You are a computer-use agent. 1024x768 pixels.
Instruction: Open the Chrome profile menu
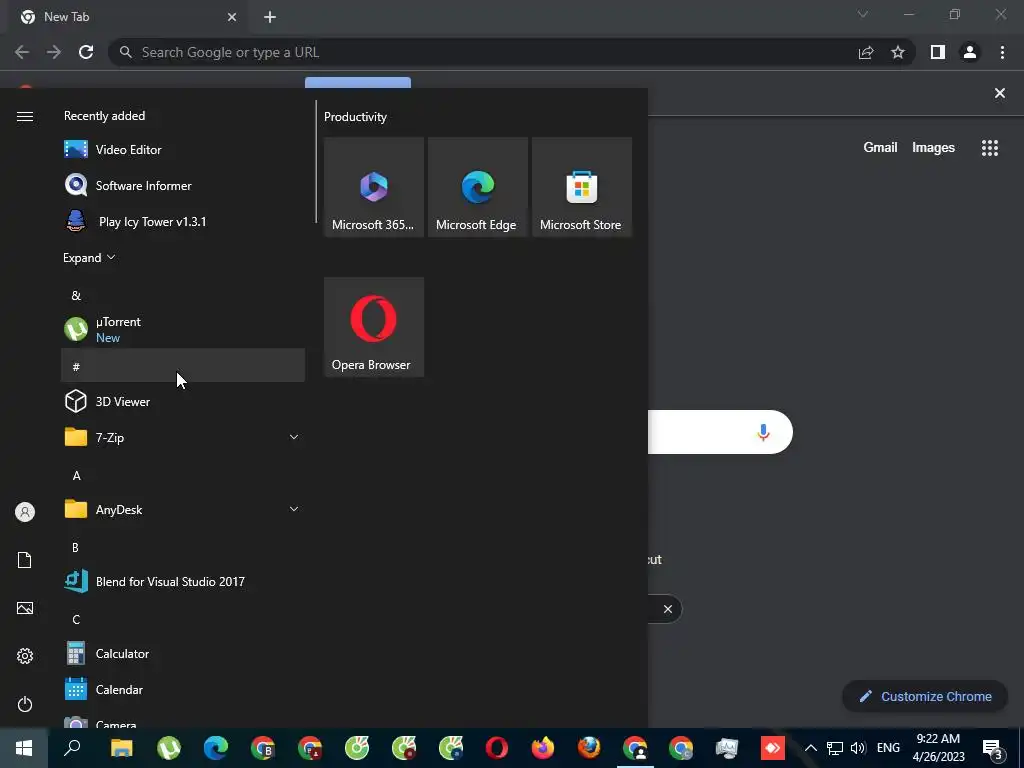coord(970,52)
